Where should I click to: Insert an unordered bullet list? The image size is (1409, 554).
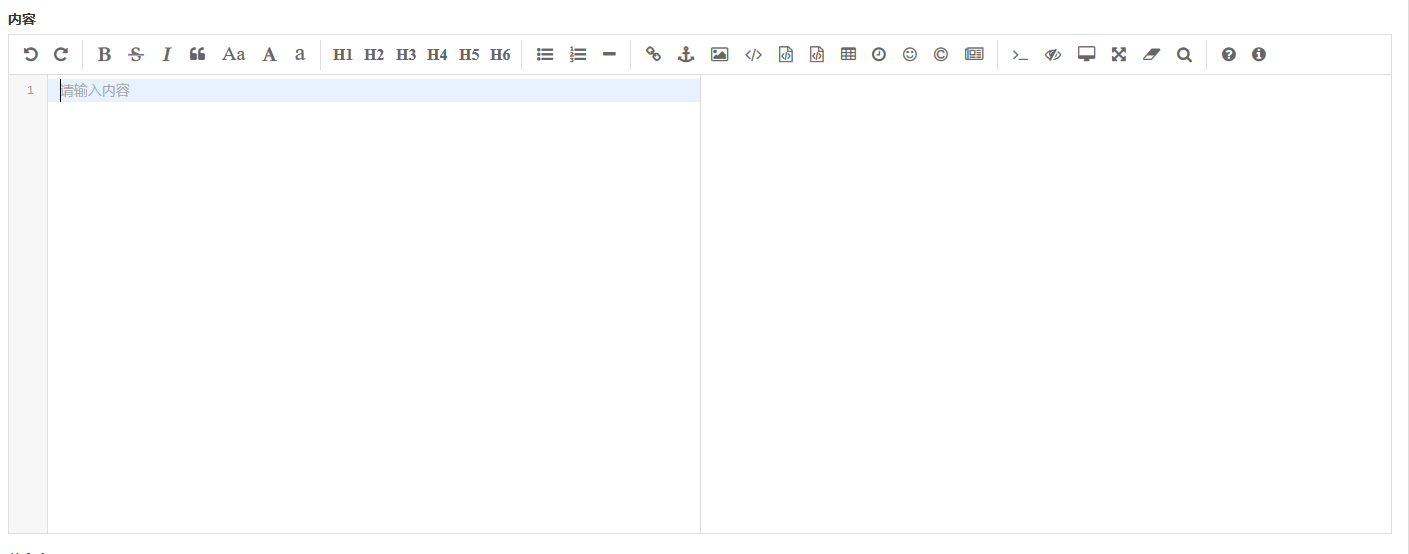(x=545, y=55)
